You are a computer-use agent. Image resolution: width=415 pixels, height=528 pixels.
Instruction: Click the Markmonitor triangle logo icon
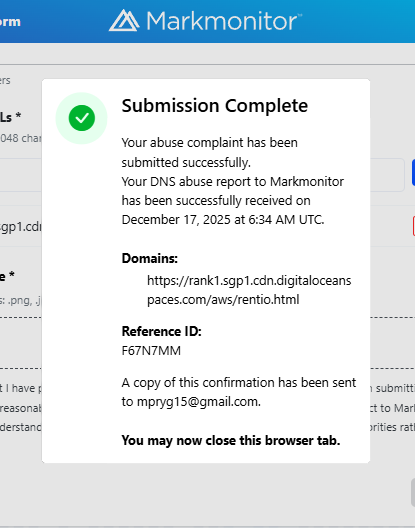point(124,21)
